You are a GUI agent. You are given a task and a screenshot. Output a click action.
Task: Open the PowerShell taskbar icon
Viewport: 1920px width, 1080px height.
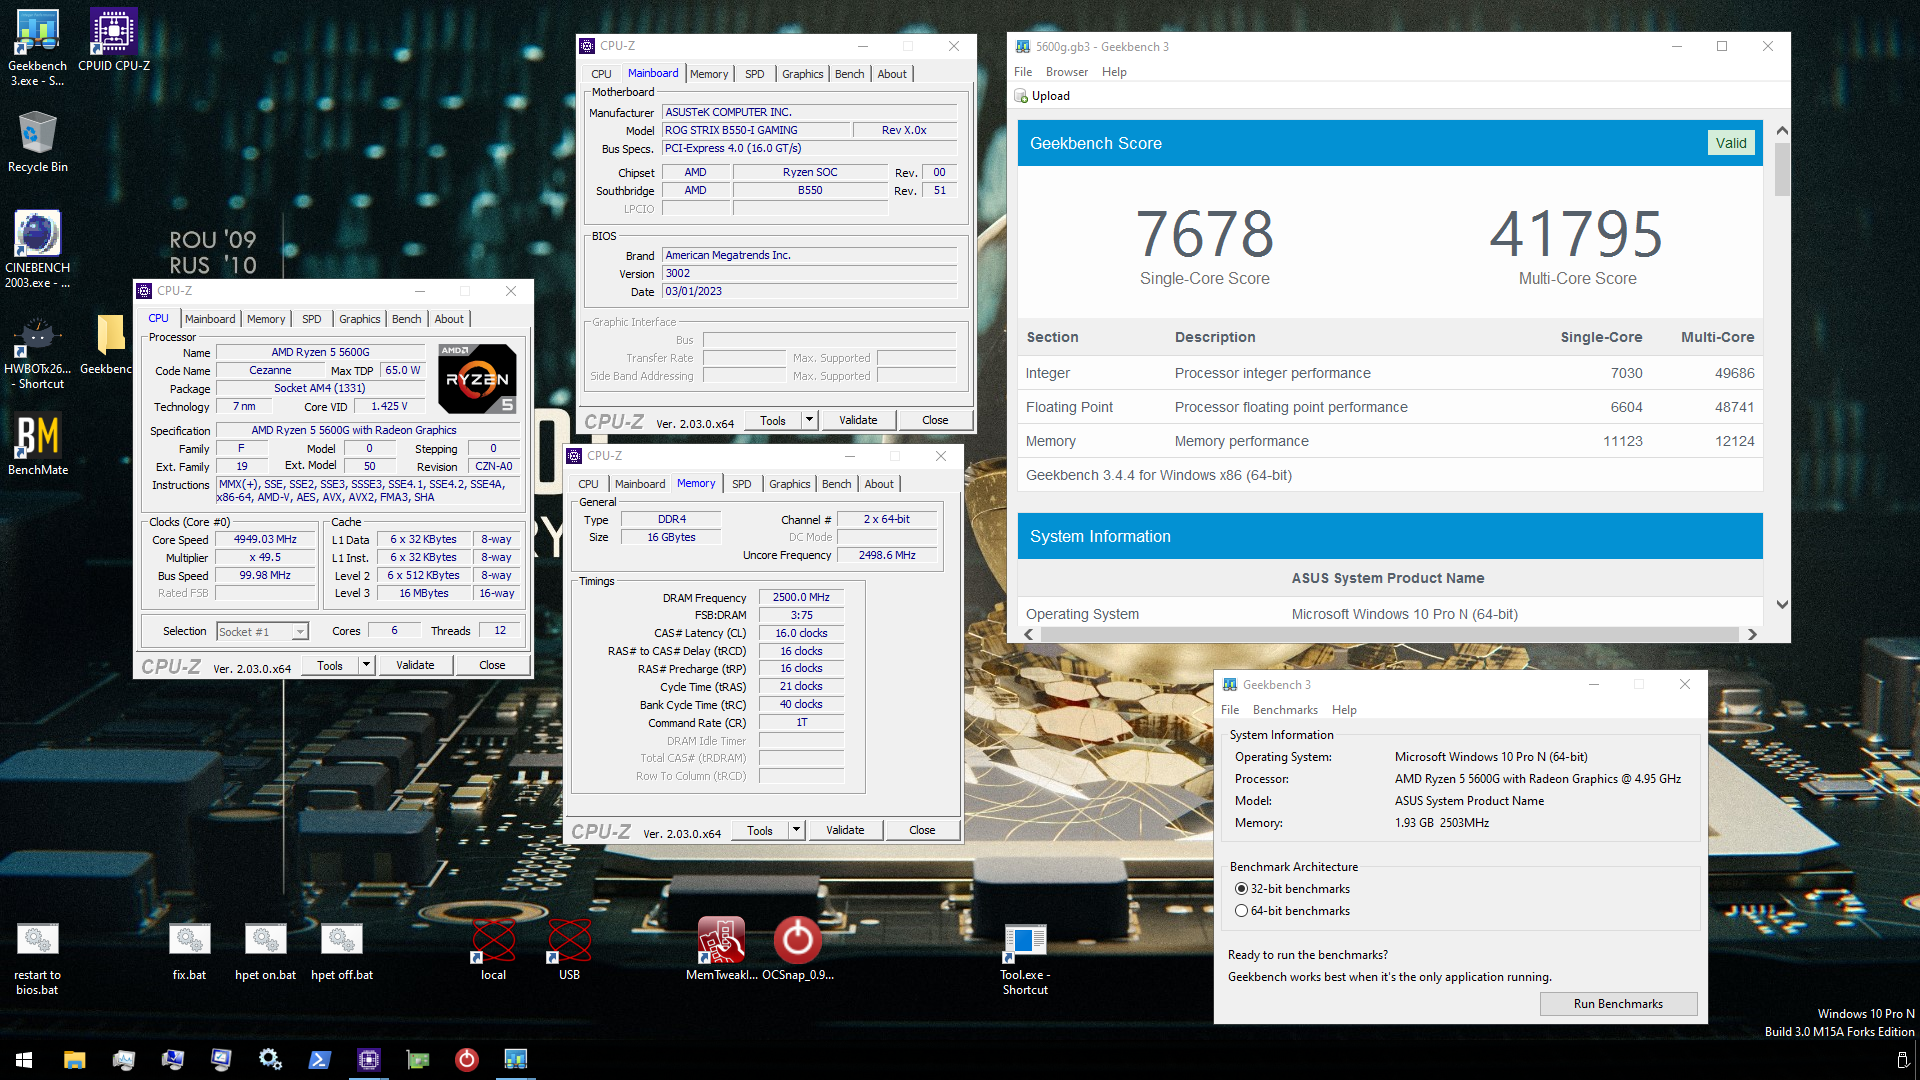click(x=319, y=1059)
